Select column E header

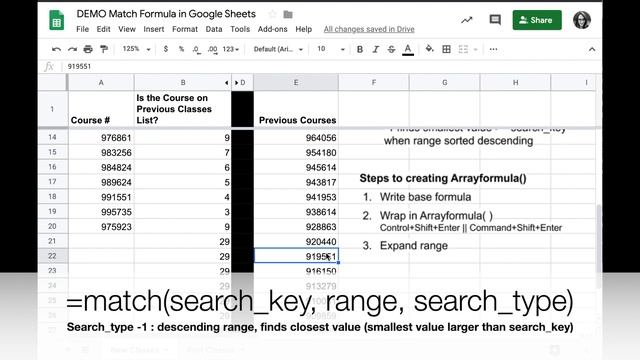(x=296, y=82)
